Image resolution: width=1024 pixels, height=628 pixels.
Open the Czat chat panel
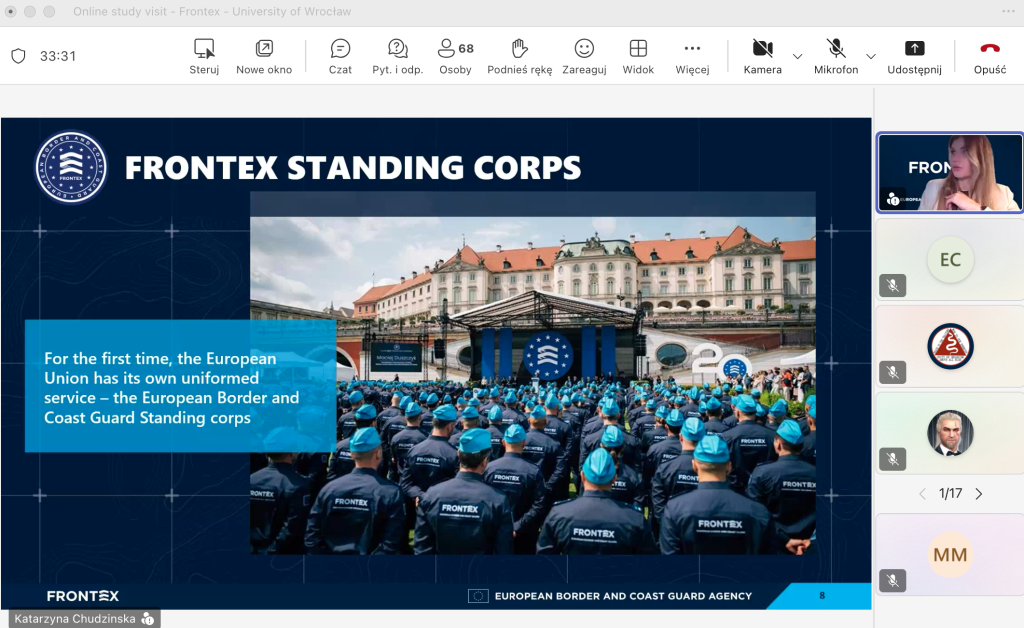coord(340,56)
